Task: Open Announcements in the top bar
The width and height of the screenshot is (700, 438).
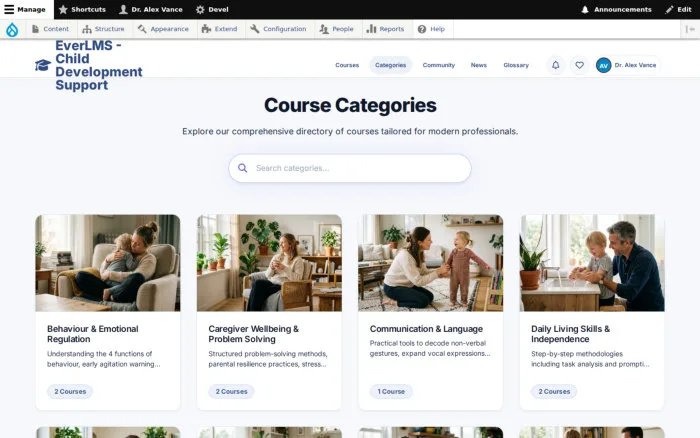Action: click(617, 9)
